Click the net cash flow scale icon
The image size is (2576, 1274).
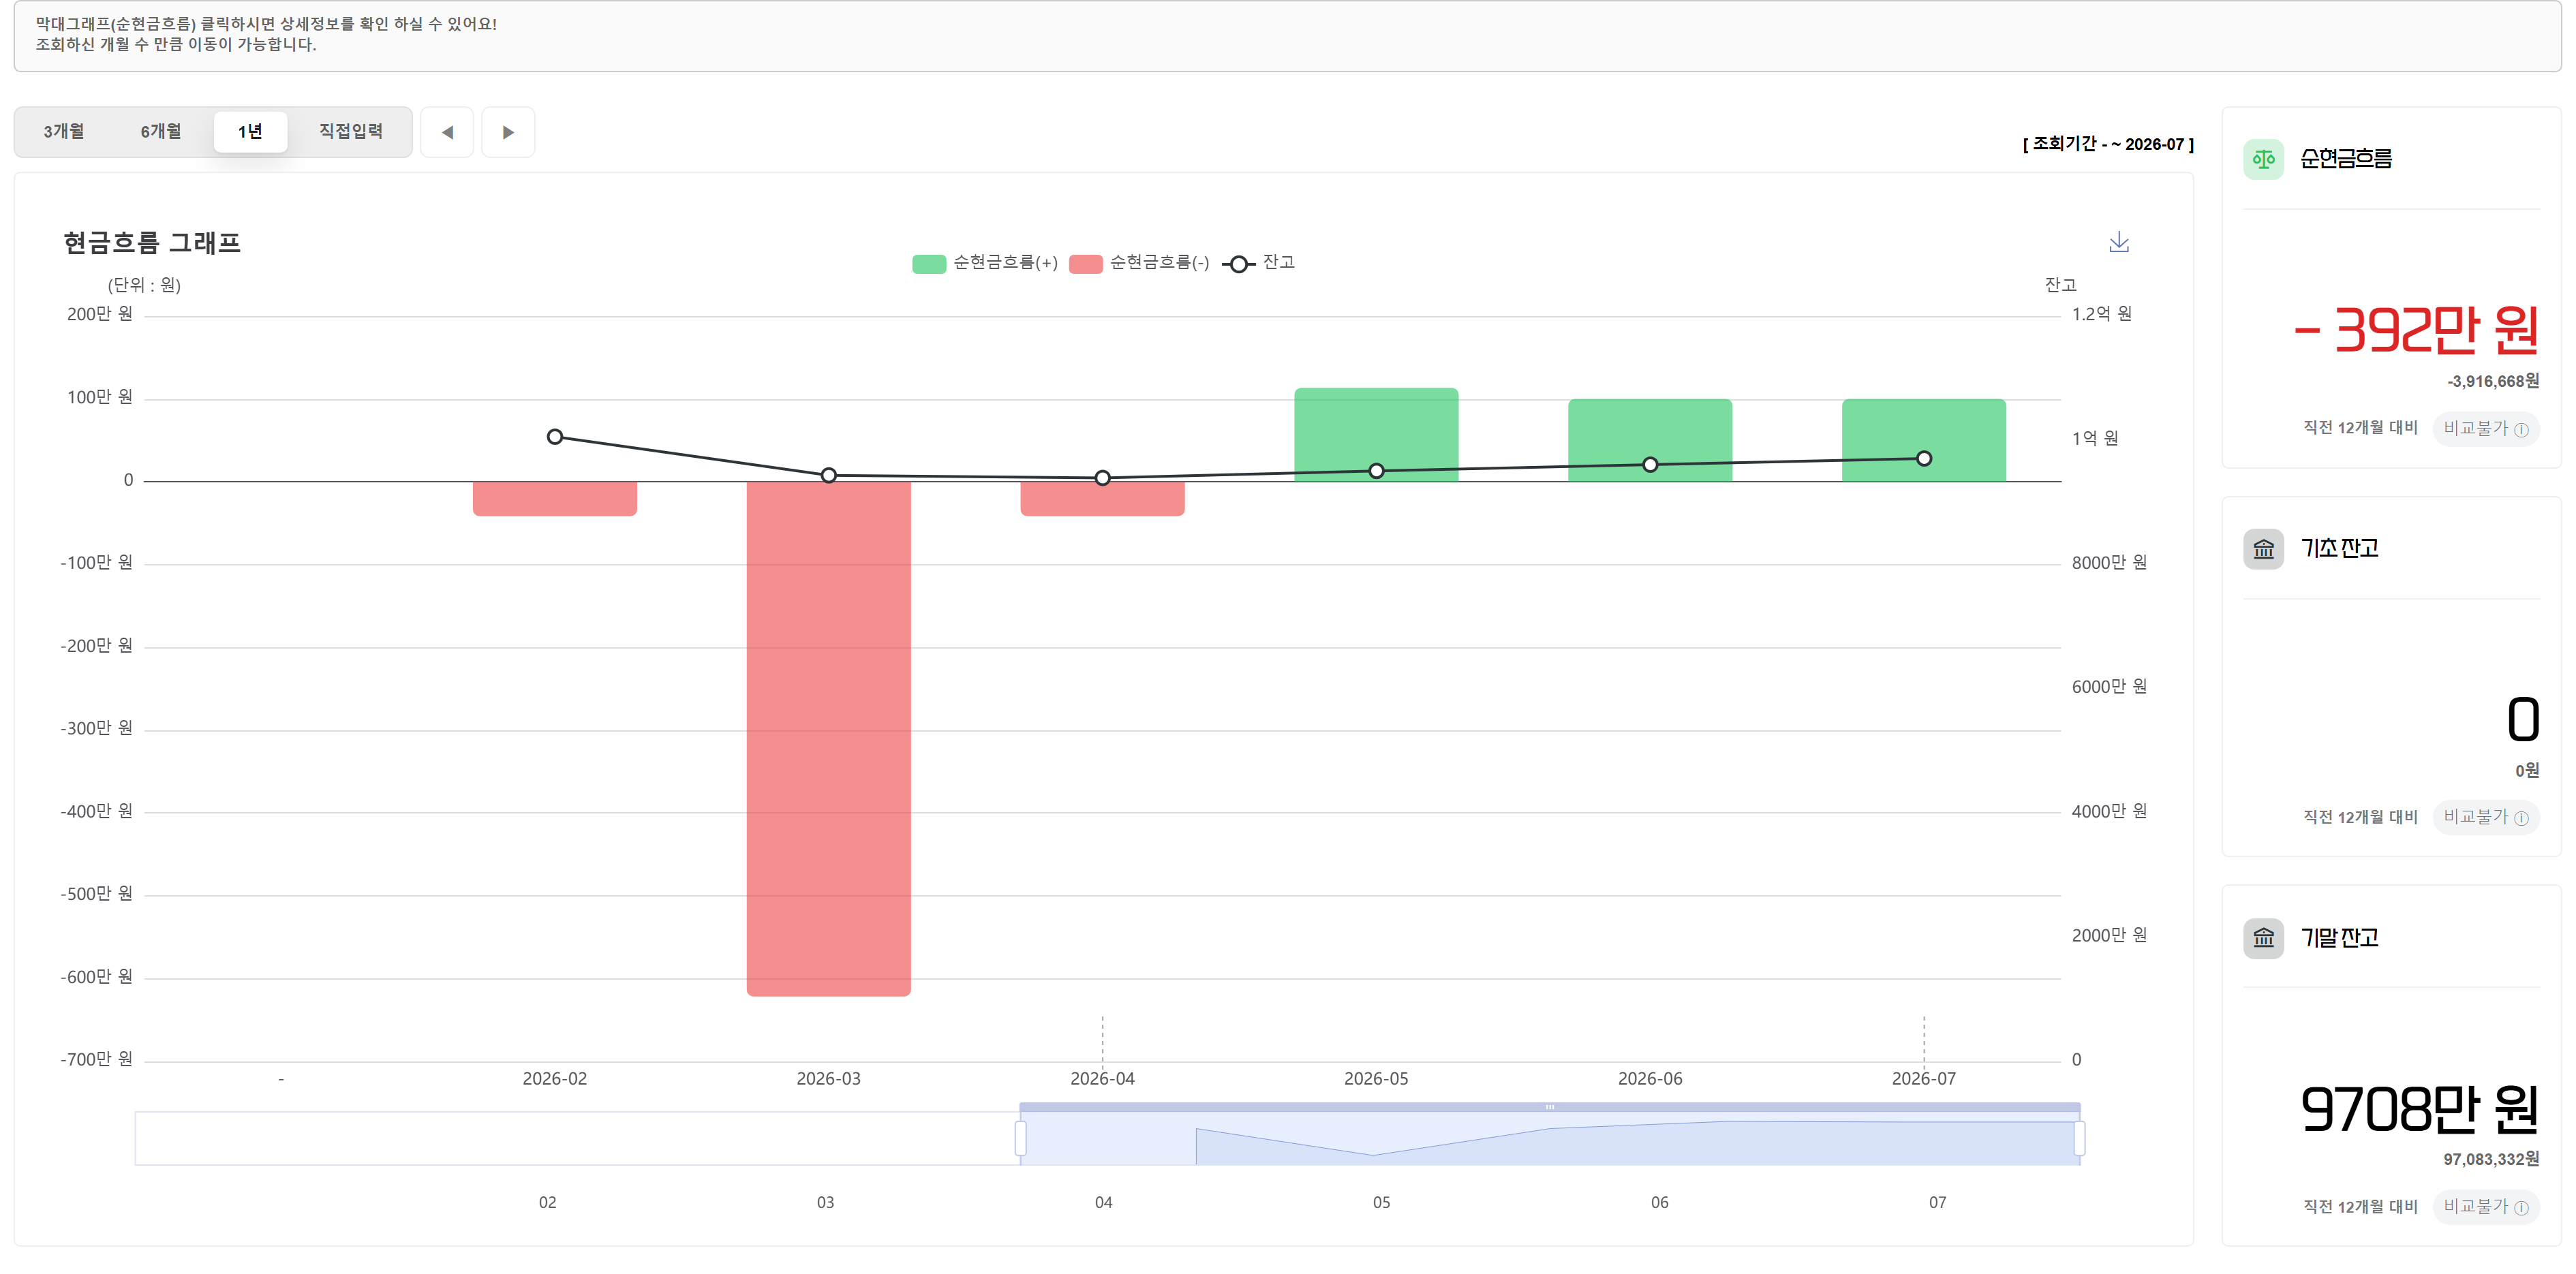pyautogui.click(x=2263, y=159)
